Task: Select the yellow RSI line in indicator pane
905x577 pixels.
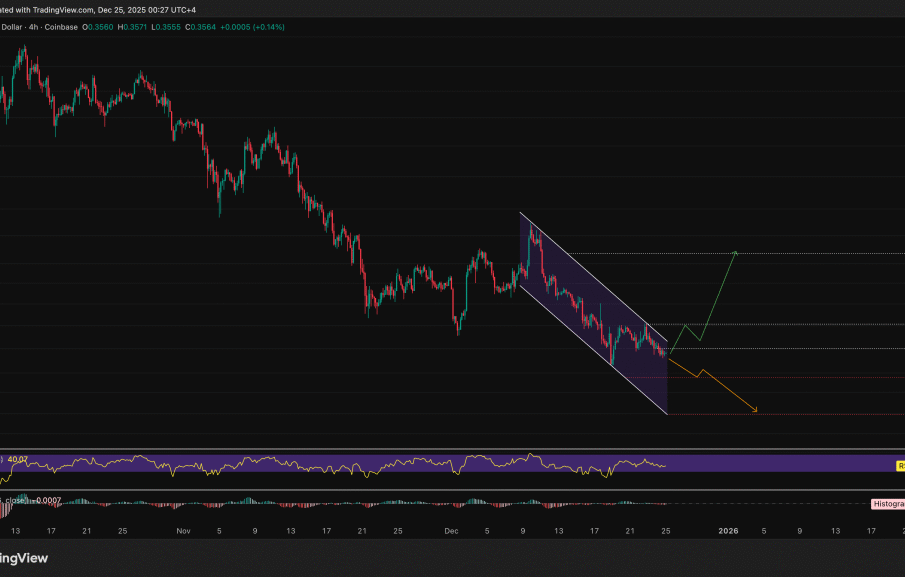Action: (x=300, y=464)
